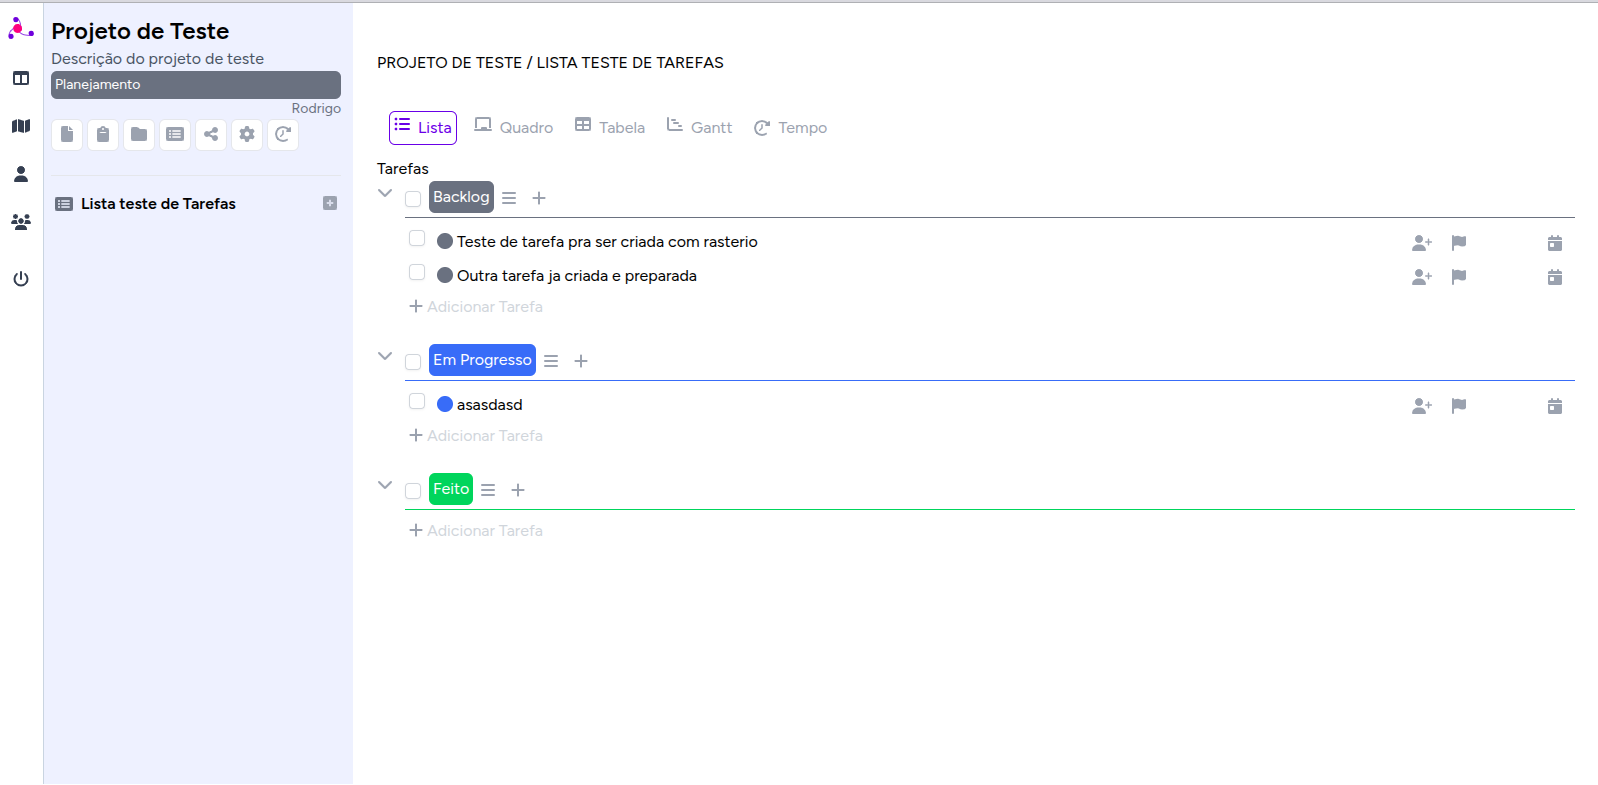Switch to the Quadro tab
The width and height of the screenshot is (1598, 785).
513,127
